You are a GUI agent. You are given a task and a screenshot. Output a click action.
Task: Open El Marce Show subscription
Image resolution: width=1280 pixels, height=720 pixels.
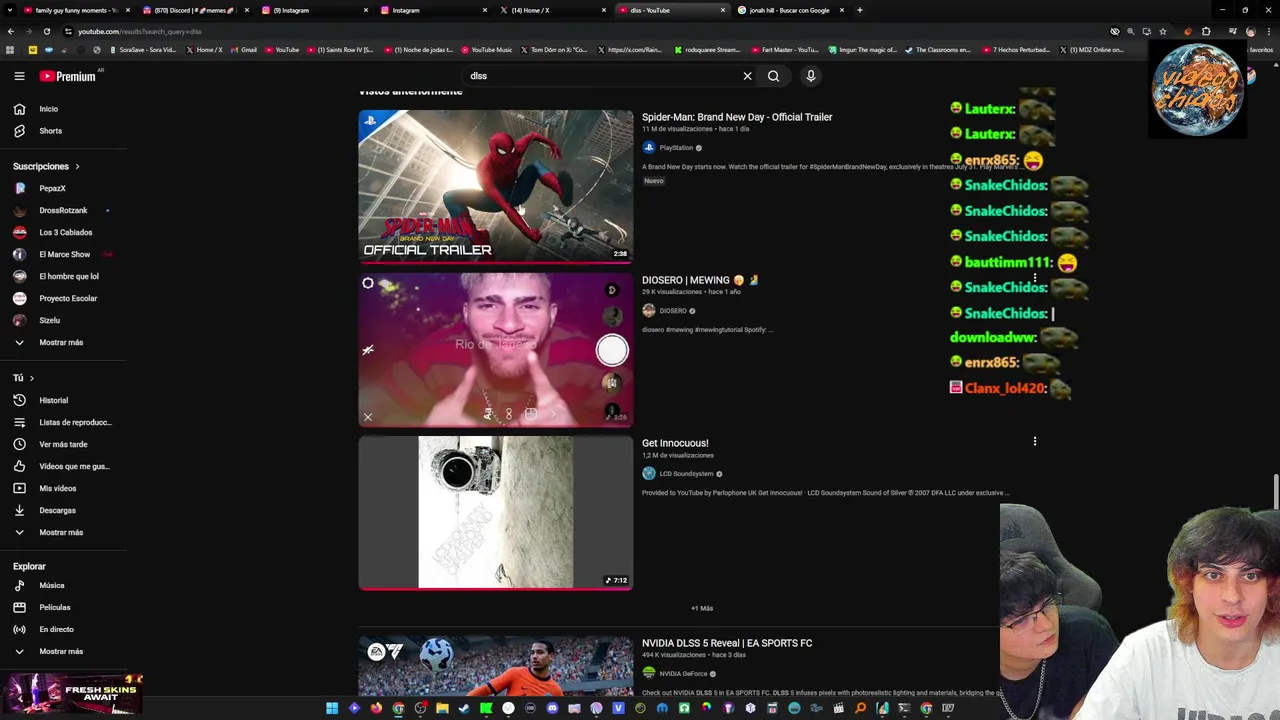pyautogui.click(x=63, y=254)
